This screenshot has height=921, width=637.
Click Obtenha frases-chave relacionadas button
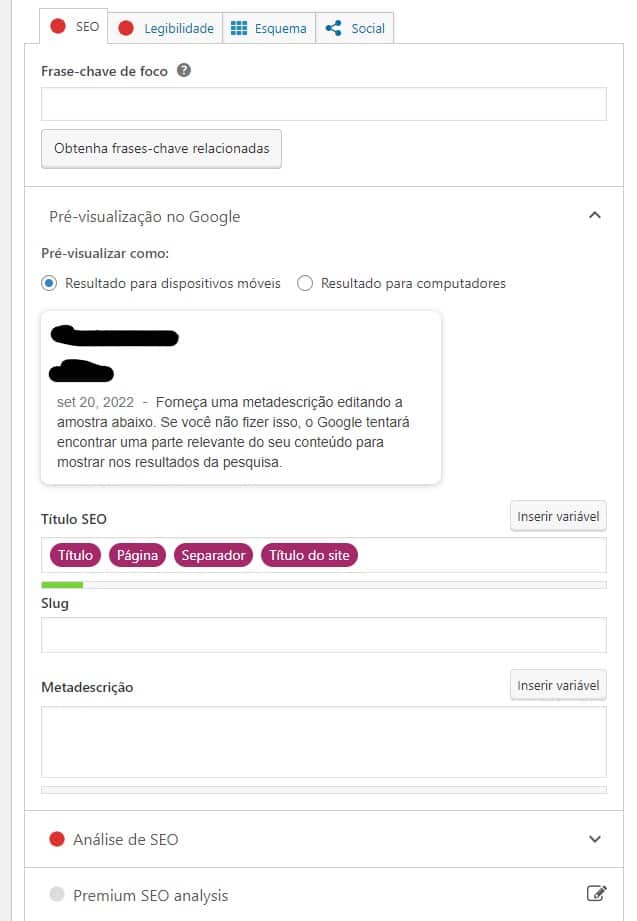(161, 149)
